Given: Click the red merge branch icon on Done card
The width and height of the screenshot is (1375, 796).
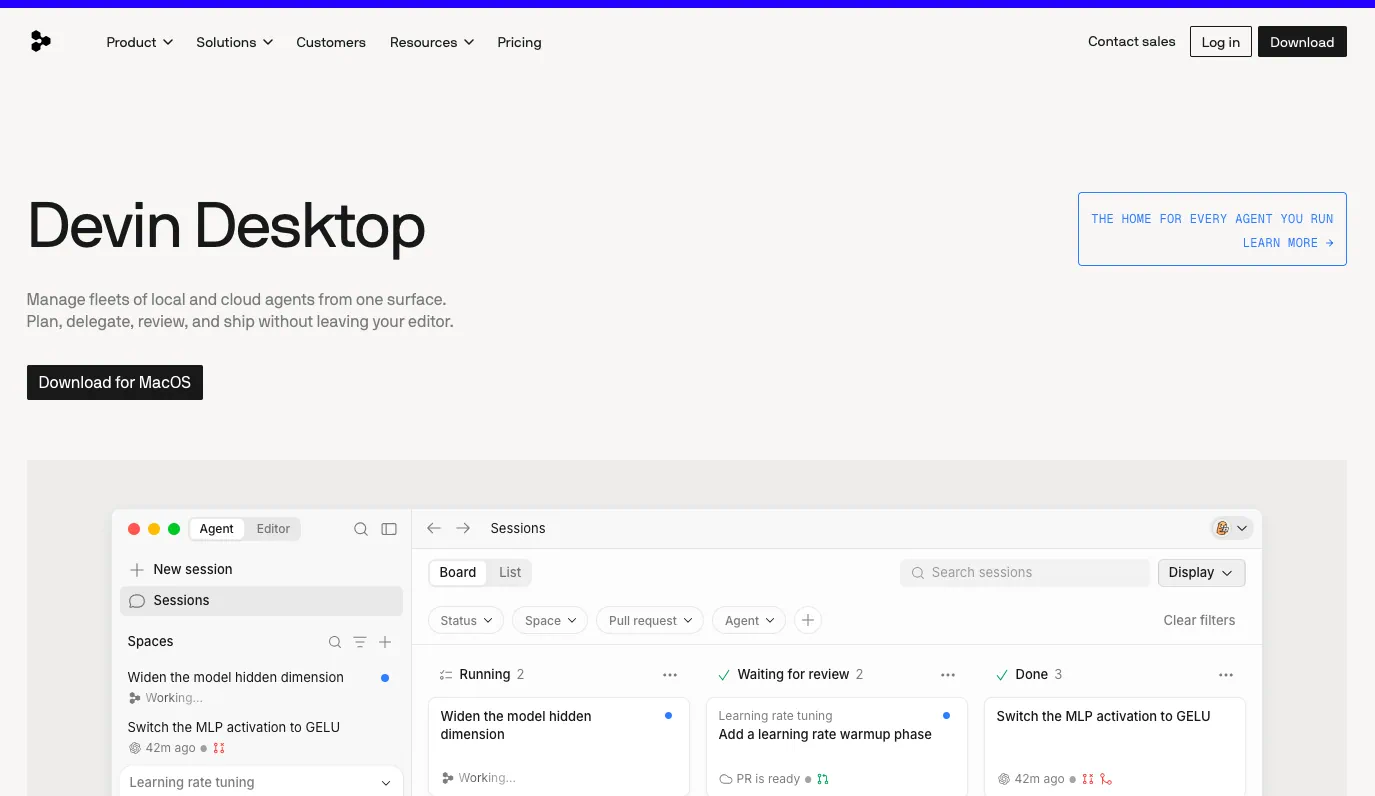Looking at the screenshot, I should tap(1106, 779).
